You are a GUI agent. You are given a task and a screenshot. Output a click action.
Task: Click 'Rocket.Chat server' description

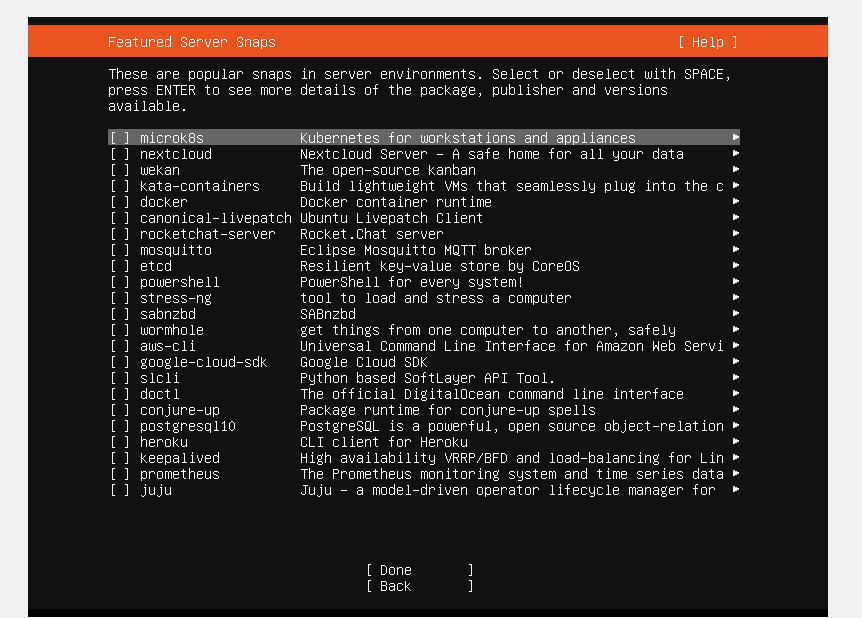[372, 234]
